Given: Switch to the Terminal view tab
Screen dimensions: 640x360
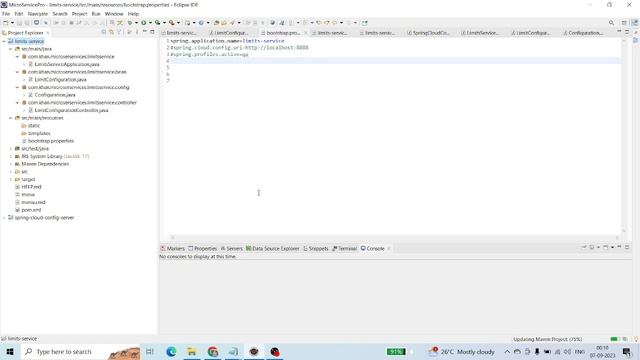Looking at the screenshot, I should click(345, 248).
